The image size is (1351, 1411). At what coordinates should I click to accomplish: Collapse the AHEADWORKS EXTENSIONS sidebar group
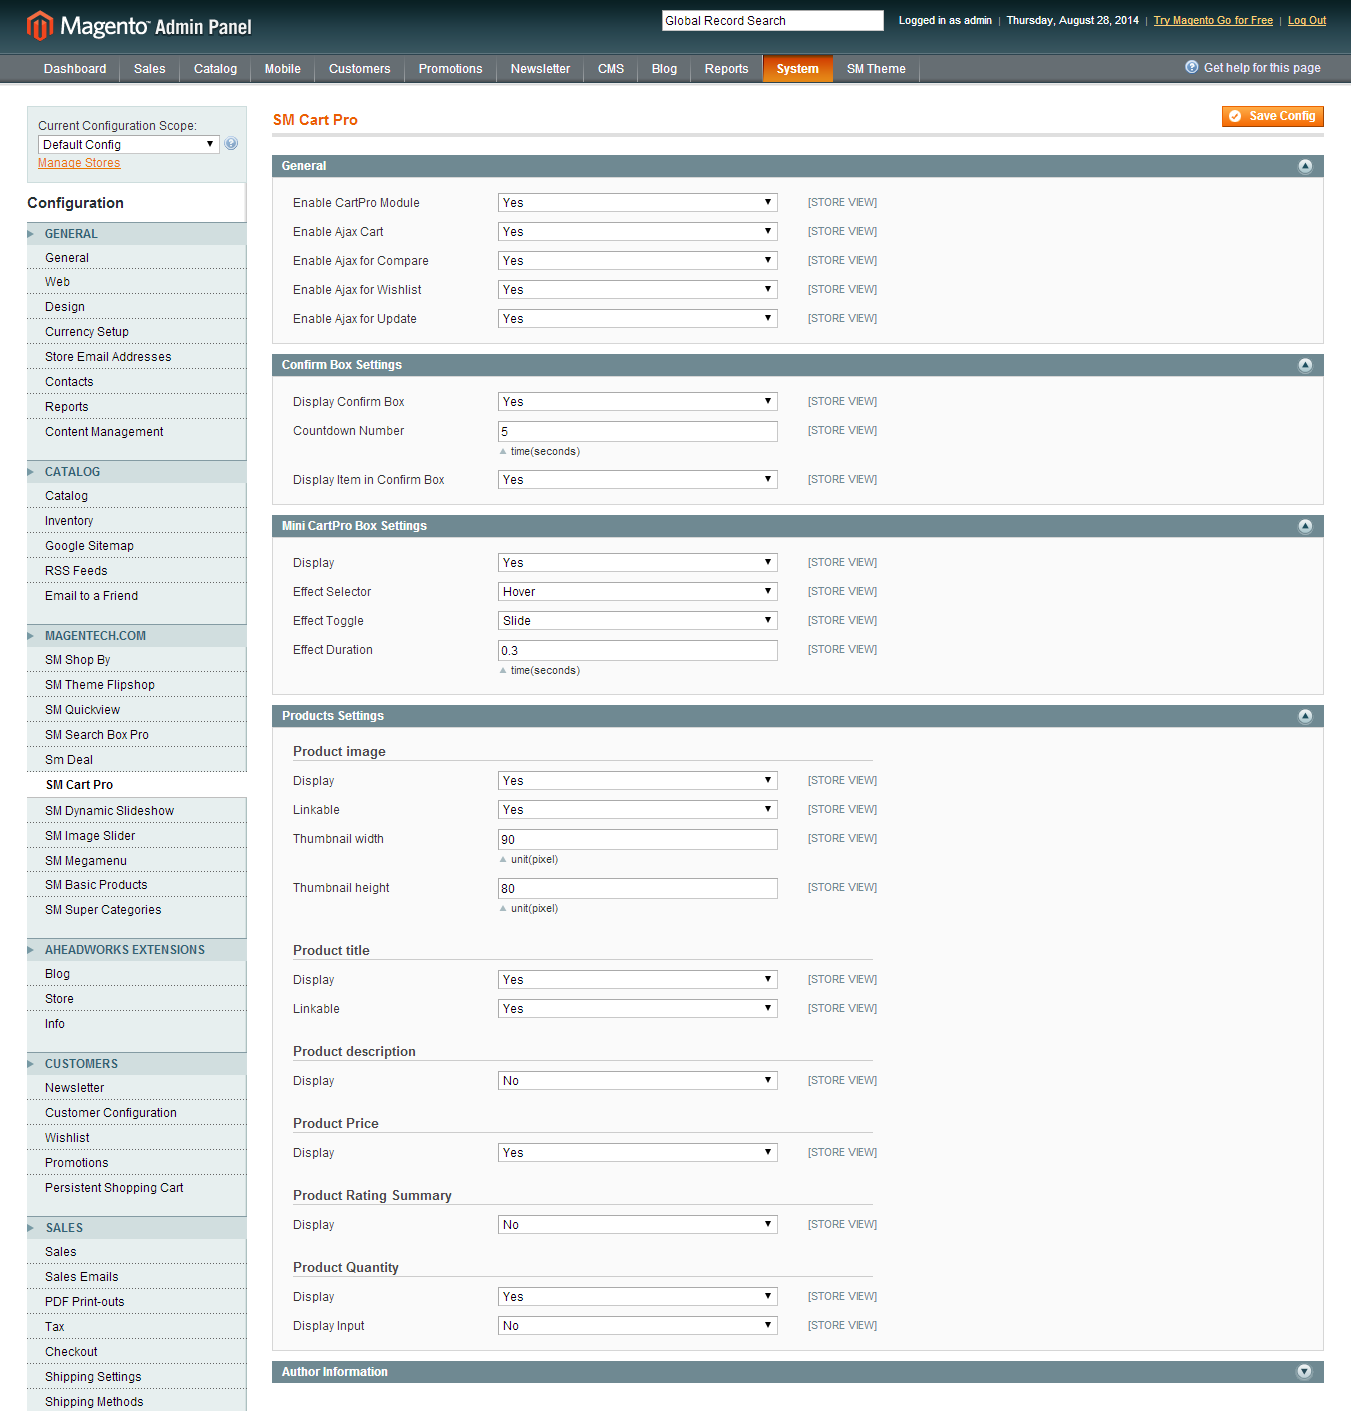pos(136,950)
